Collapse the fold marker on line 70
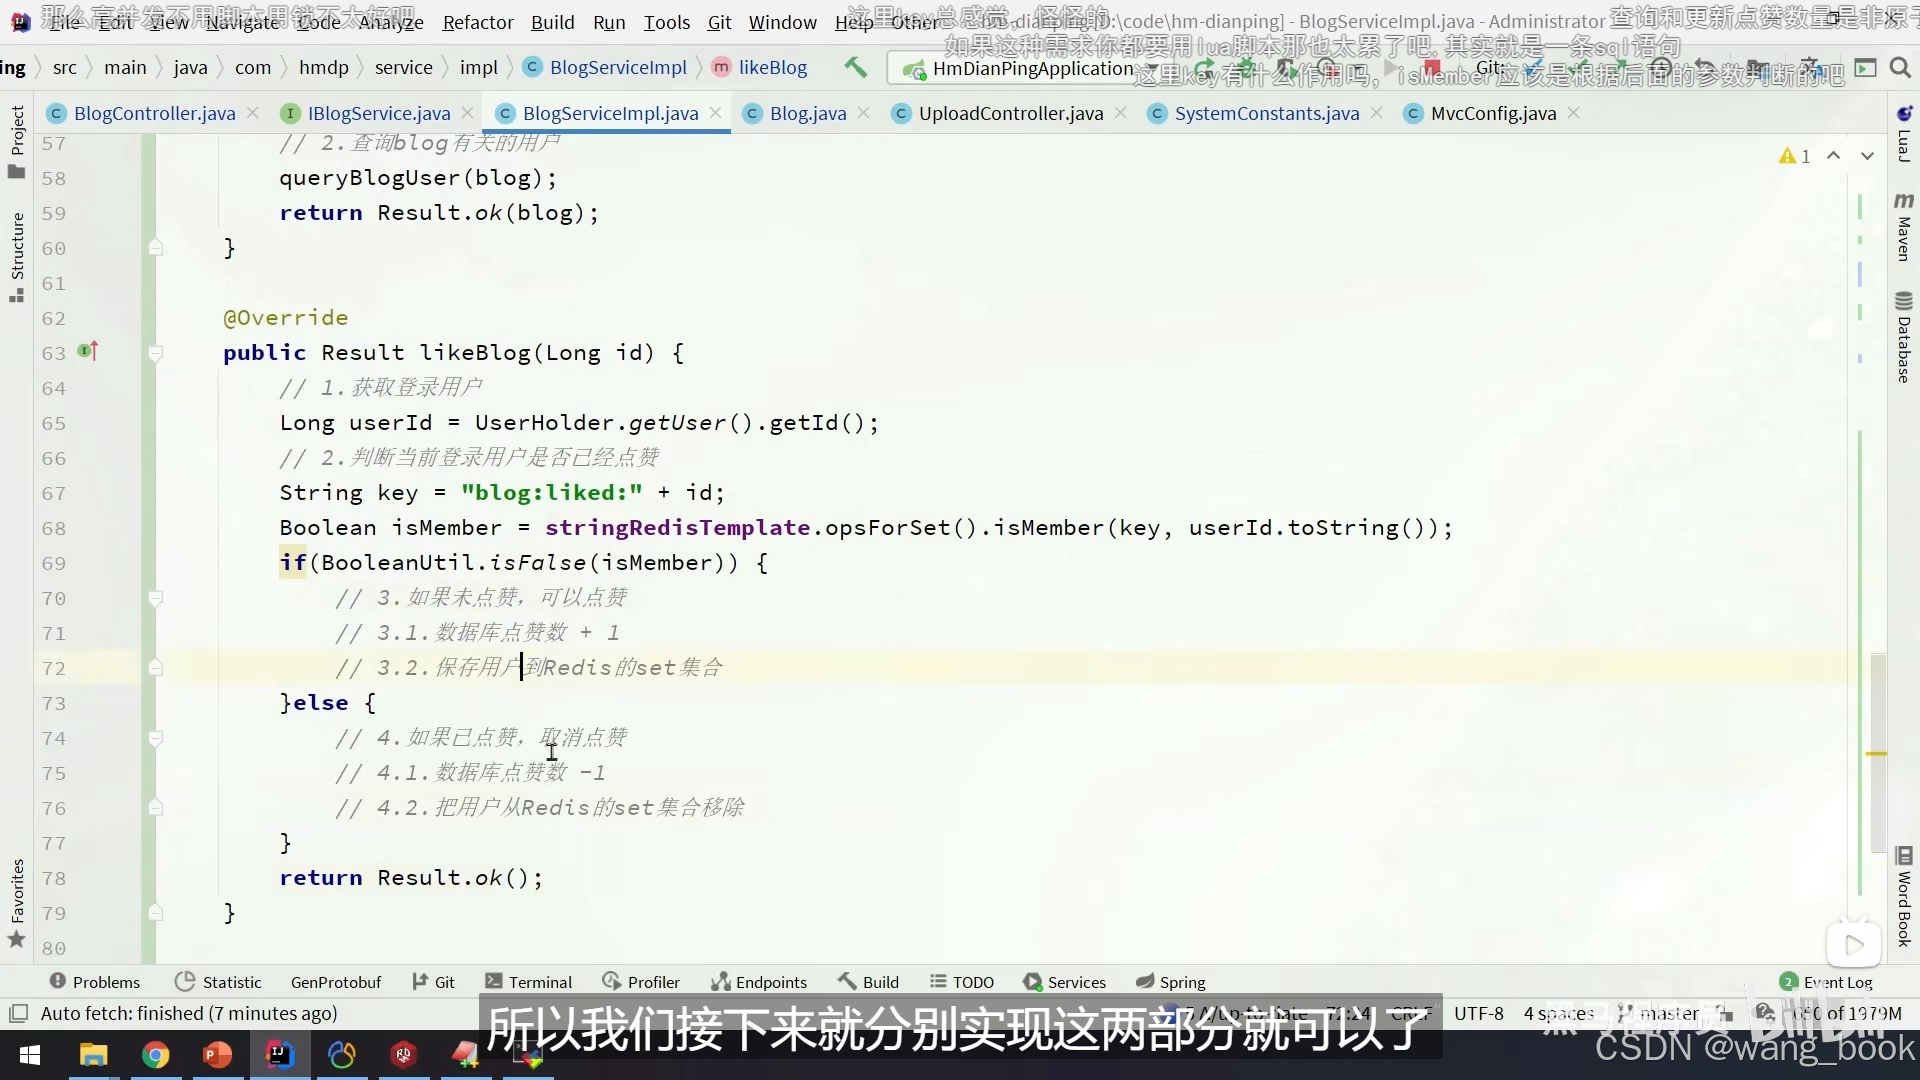1920x1080 pixels. click(155, 597)
